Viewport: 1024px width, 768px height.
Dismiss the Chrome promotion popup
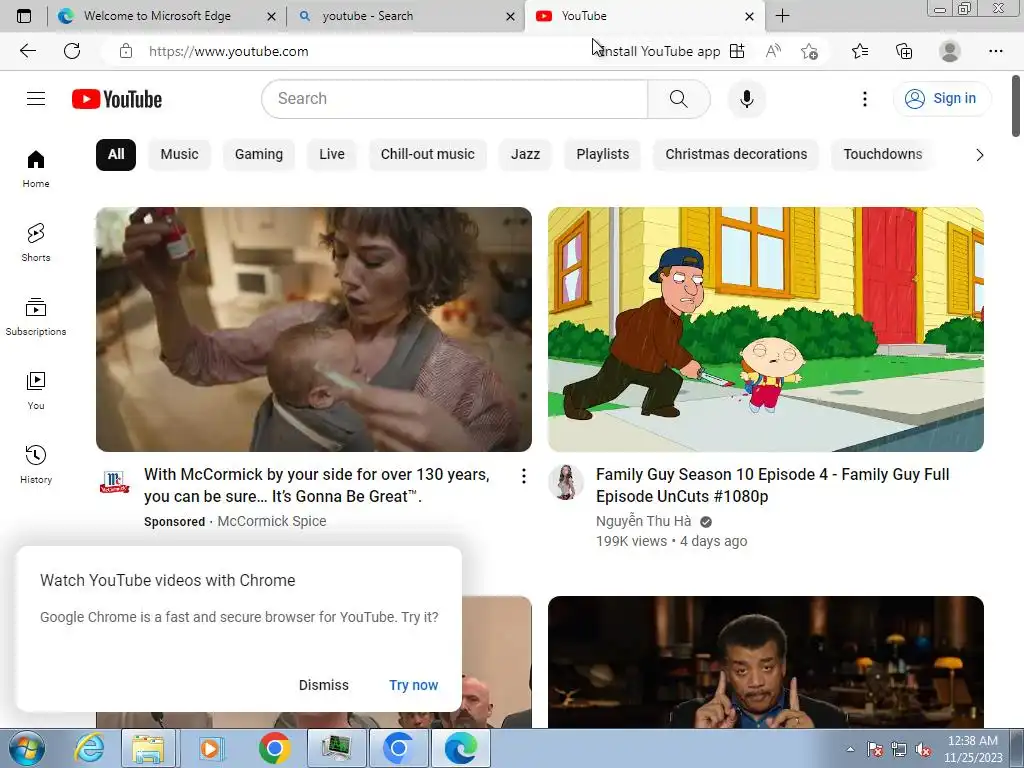[324, 685]
